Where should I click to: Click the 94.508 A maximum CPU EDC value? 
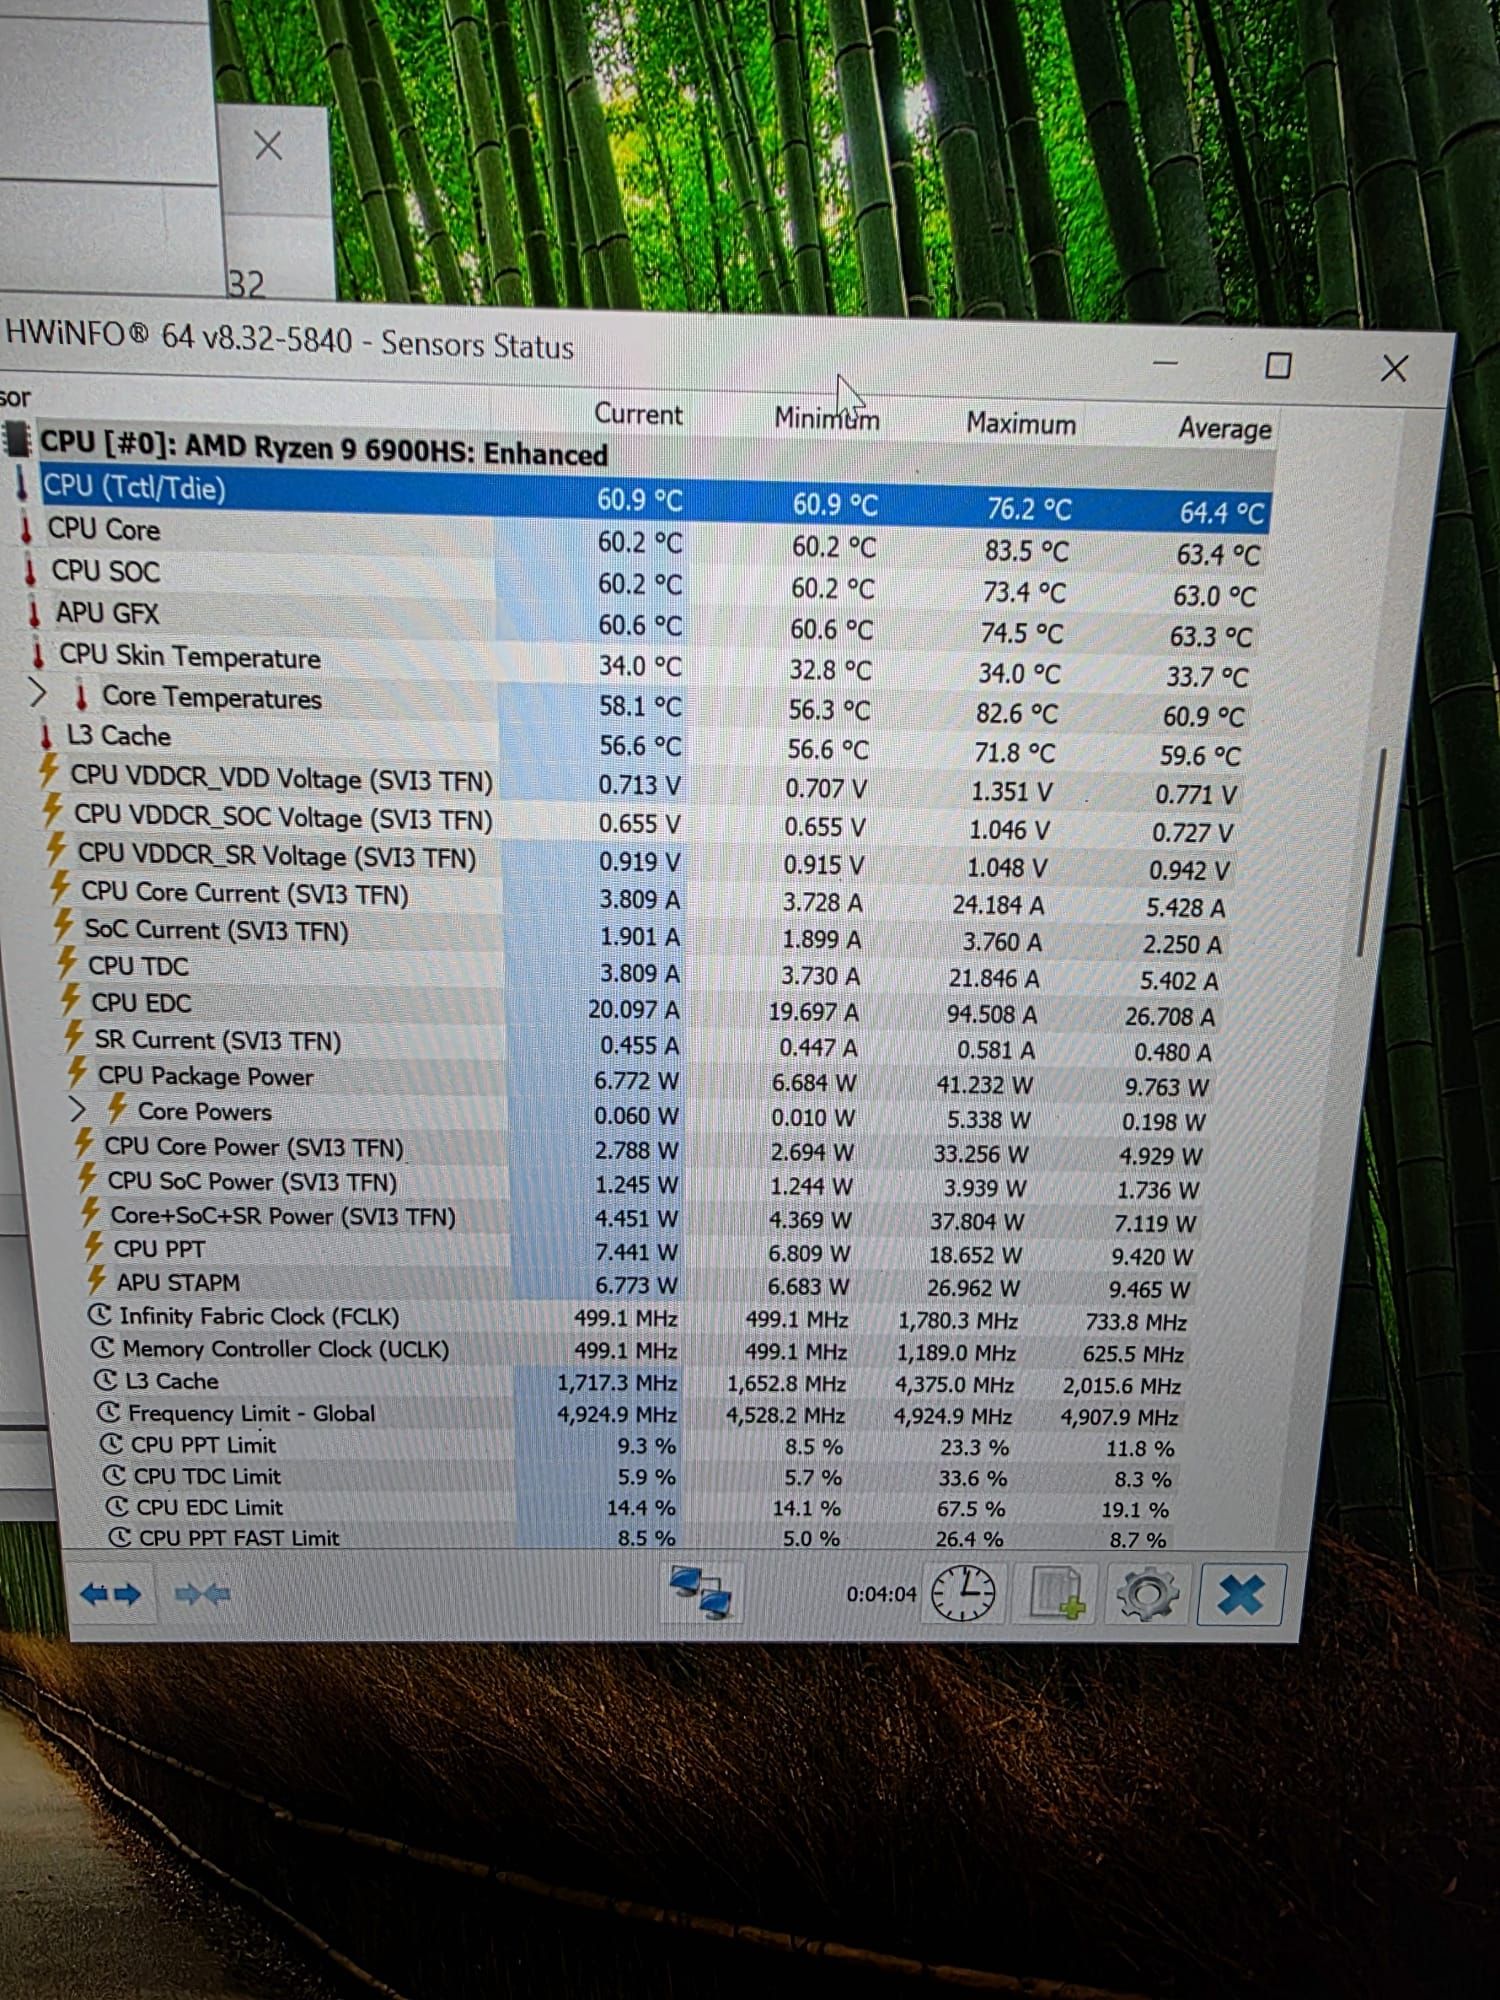click(x=992, y=1014)
